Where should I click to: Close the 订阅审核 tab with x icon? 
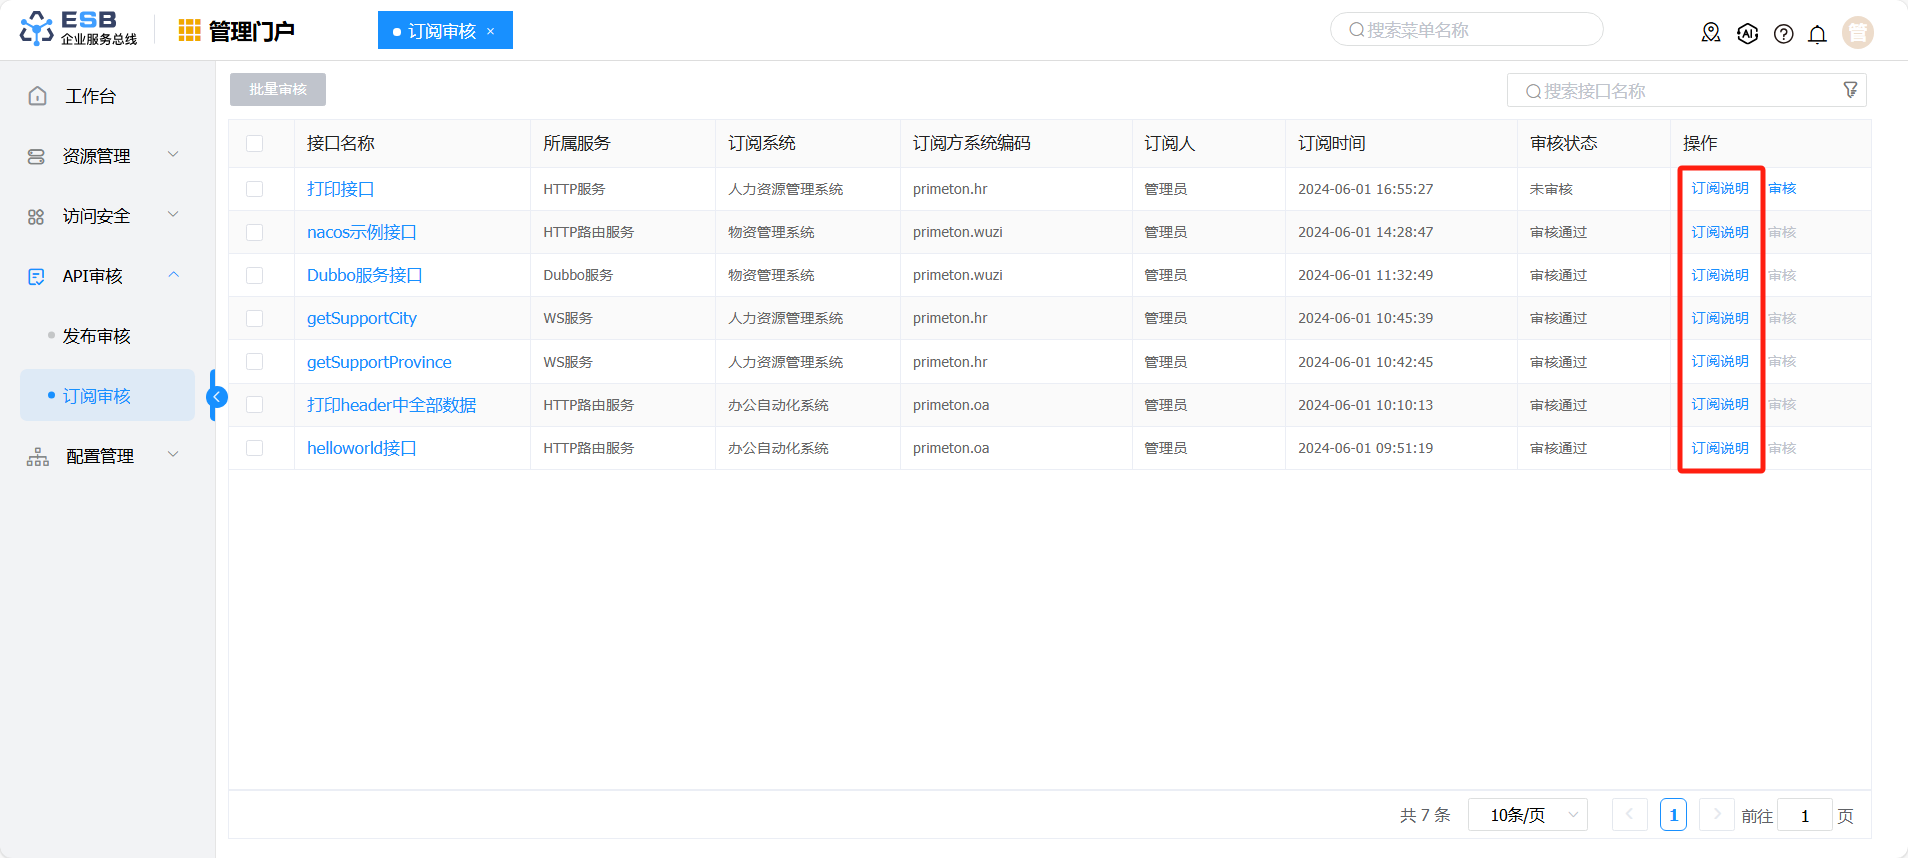tap(490, 31)
